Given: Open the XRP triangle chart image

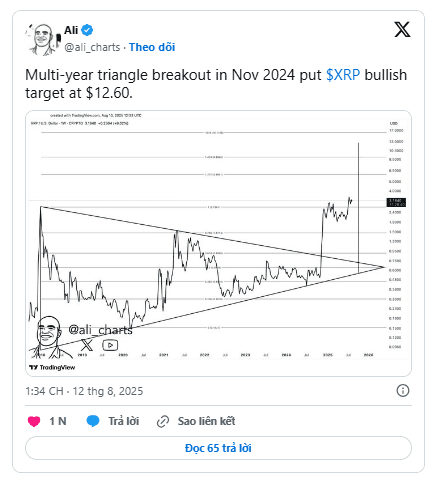Looking at the screenshot, I should pyautogui.click(x=218, y=243).
